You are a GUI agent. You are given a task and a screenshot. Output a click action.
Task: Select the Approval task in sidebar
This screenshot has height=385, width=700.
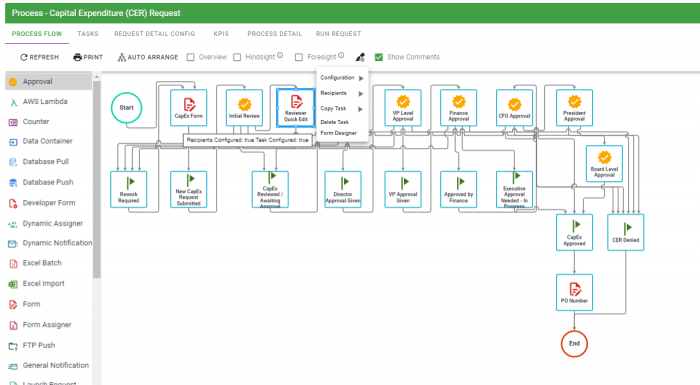(x=48, y=82)
